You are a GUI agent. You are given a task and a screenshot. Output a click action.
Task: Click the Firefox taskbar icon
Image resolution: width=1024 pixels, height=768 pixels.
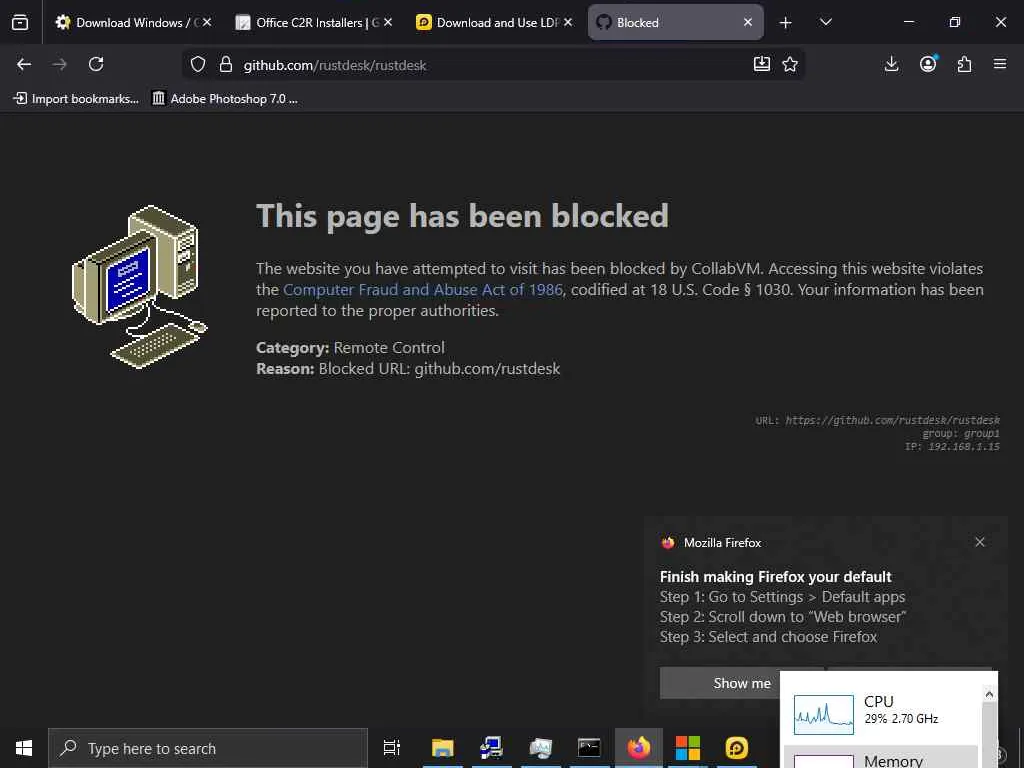coord(638,748)
